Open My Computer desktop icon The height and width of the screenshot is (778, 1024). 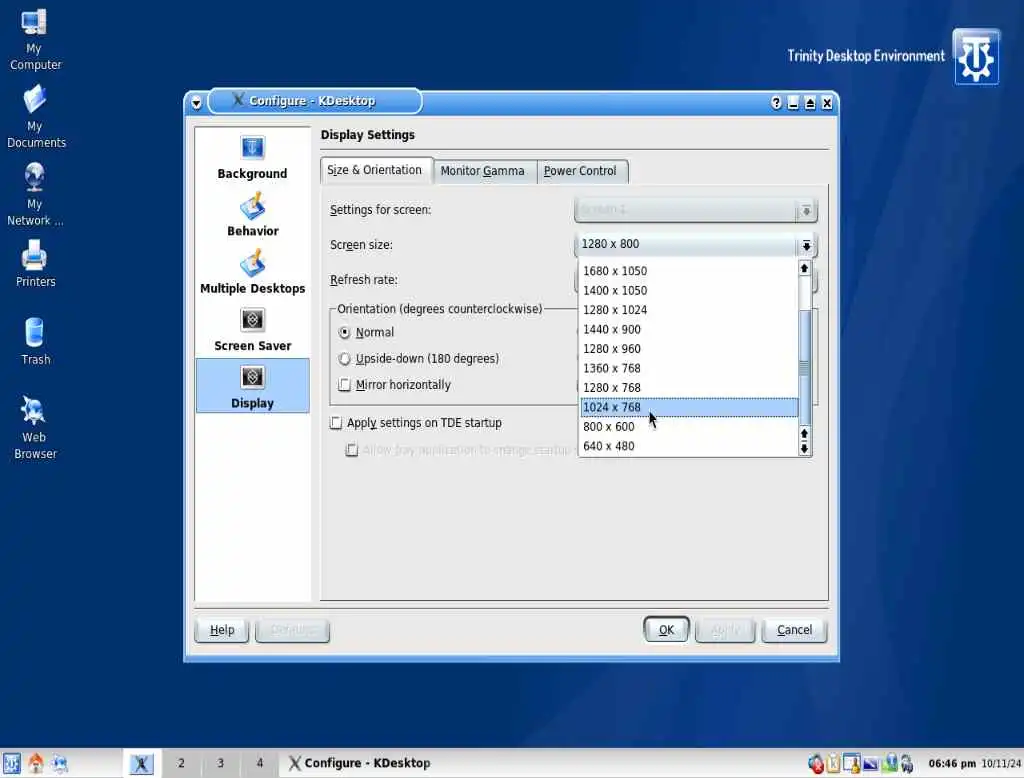pyautogui.click(x=35, y=39)
